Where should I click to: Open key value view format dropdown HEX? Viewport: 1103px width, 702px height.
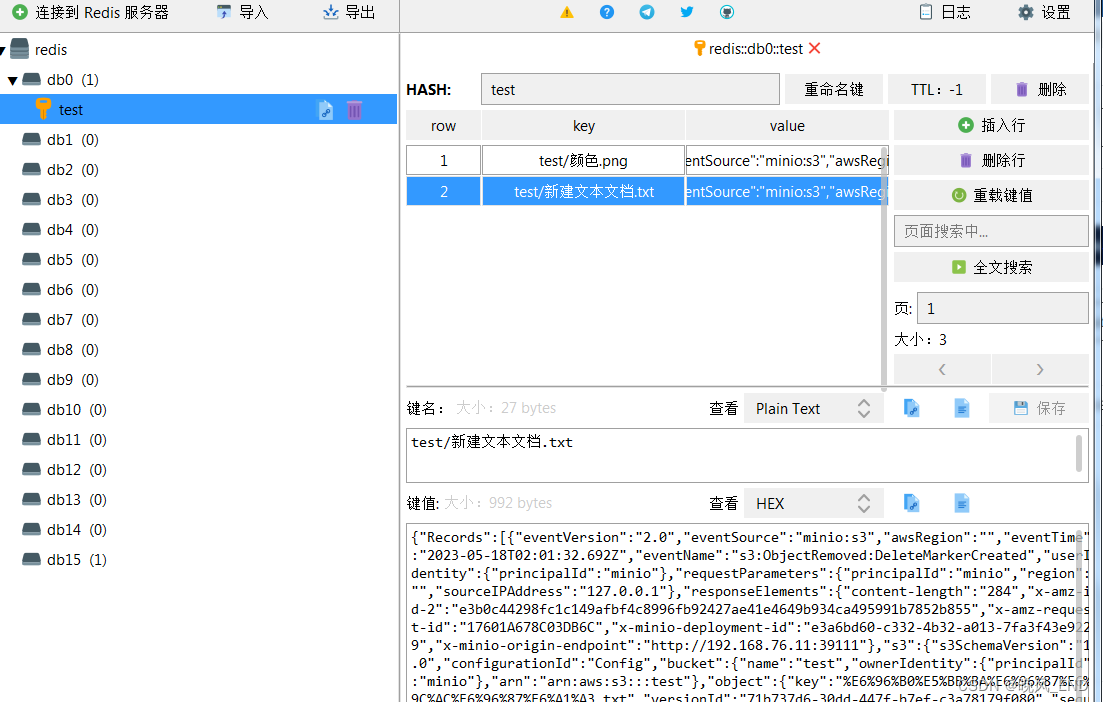click(812, 504)
